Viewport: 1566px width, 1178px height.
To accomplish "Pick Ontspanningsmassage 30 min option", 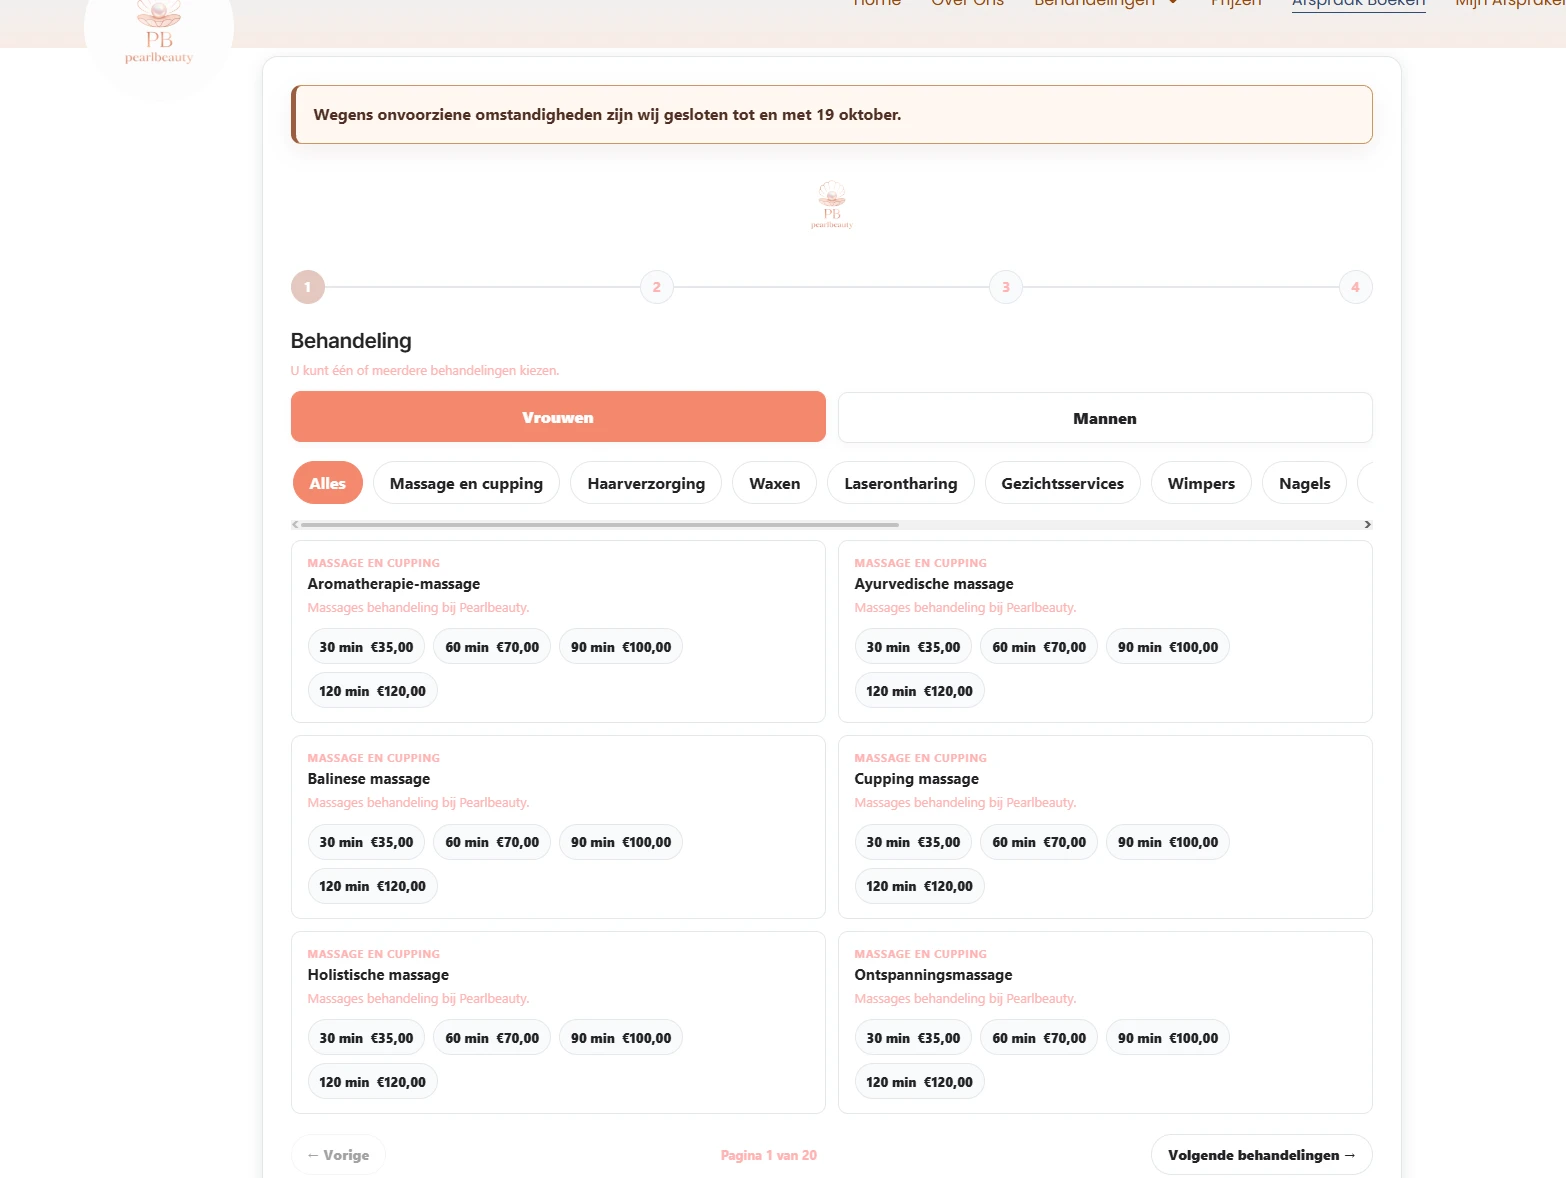I will 913,1038.
